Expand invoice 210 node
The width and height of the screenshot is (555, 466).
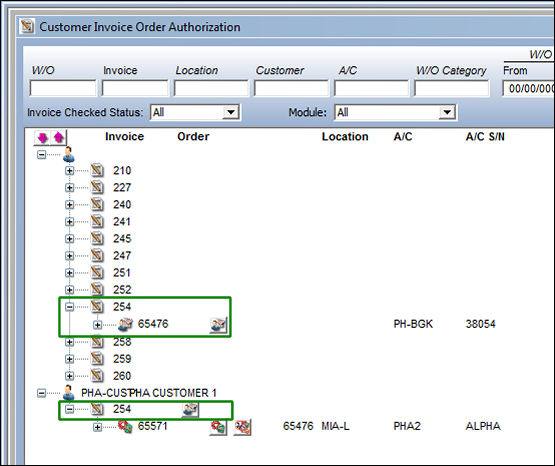pyautogui.click(x=69, y=171)
